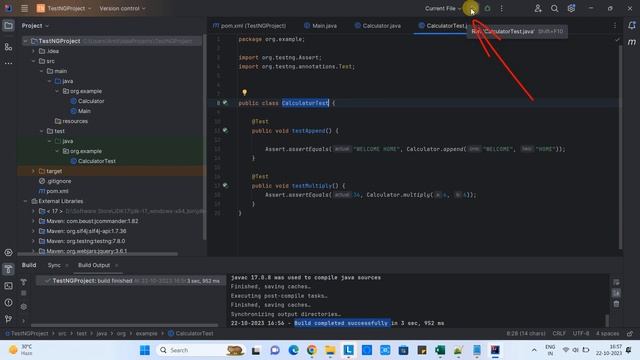Clear build output with trash icon
This screenshot has height=360, width=640.
[x=616, y=304]
